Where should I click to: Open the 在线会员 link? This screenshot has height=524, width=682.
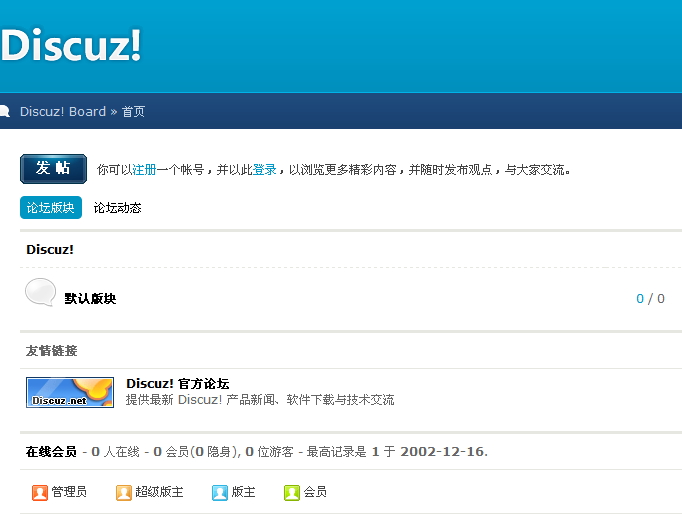(x=51, y=452)
